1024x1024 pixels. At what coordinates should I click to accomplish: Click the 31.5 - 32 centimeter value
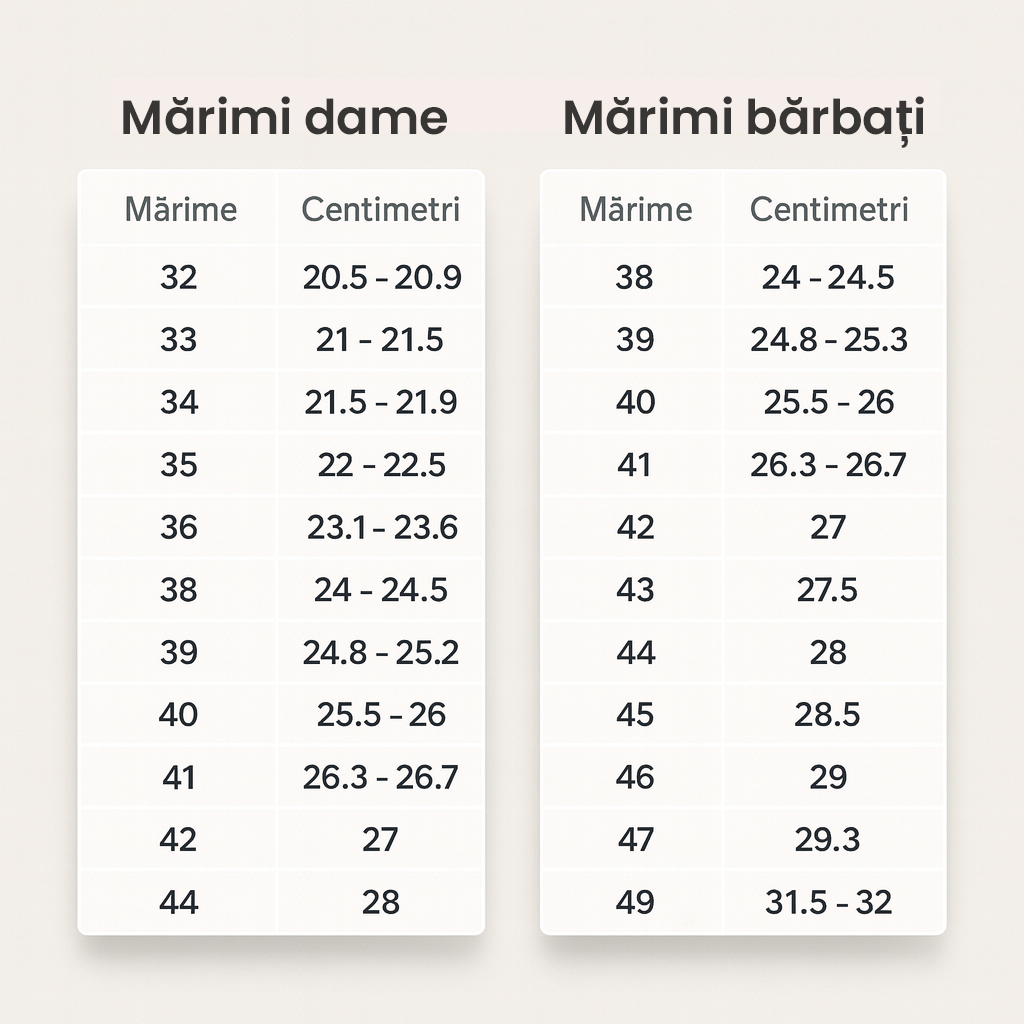(829, 902)
